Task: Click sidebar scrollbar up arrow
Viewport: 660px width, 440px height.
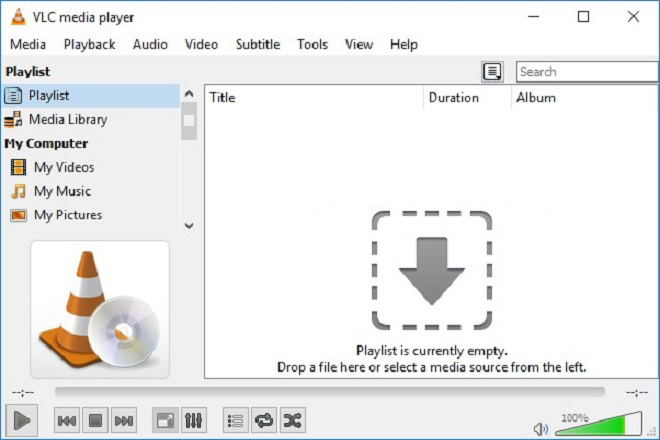Action: tap(189, 93)
